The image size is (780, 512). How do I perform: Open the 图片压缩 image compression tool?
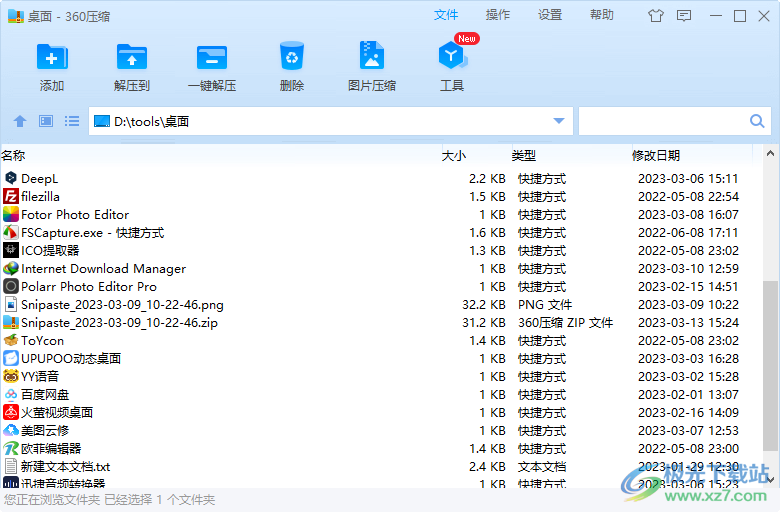coord(372,55)
